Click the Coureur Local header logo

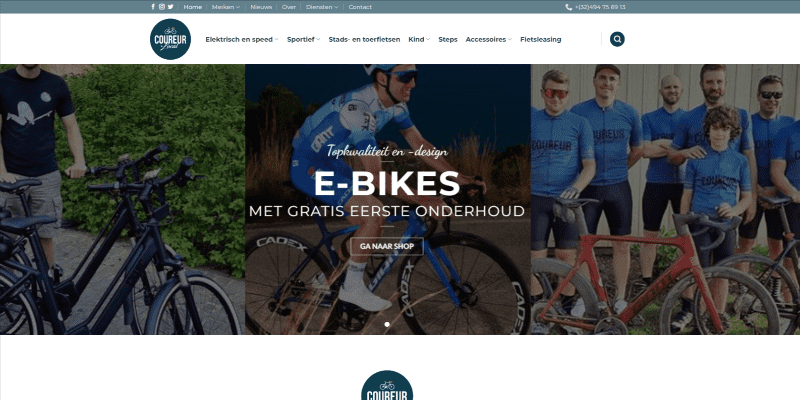[170, 39]
